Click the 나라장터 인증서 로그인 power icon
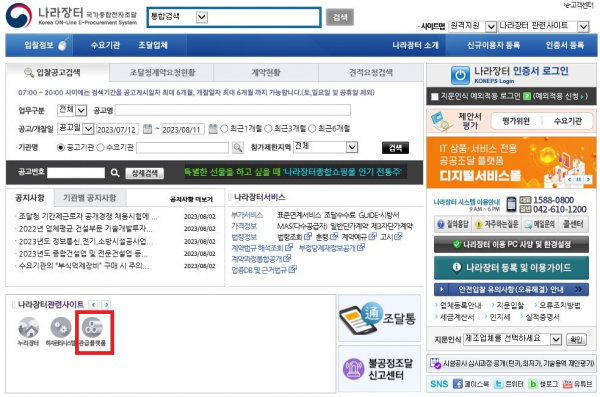The image size is (600, 397). click(460, 75)
